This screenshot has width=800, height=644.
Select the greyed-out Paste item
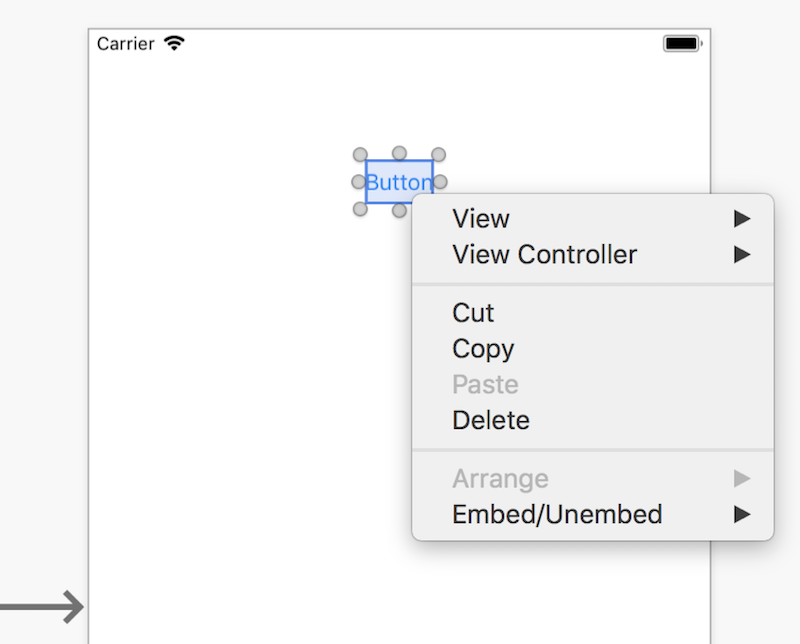click(593, 384)
